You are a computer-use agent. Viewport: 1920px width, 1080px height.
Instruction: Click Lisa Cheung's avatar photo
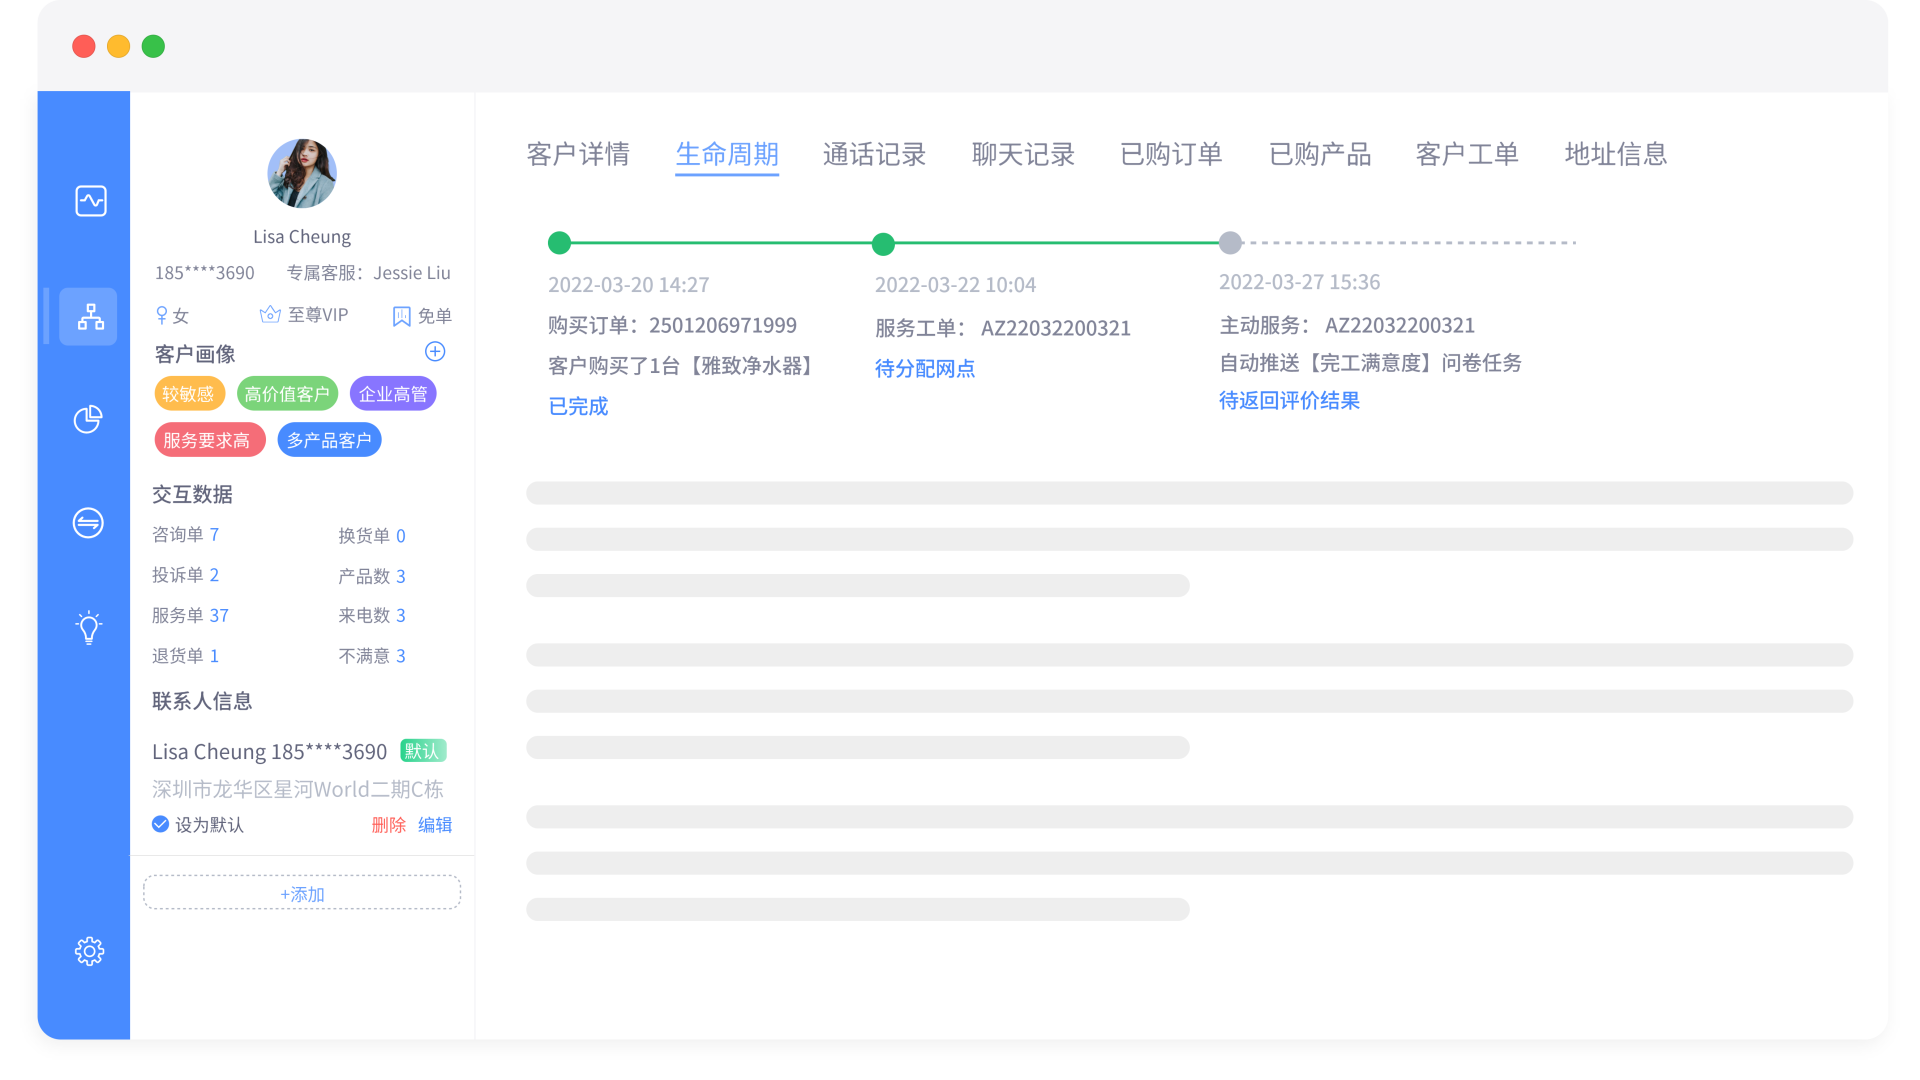(x=302, y=173)
